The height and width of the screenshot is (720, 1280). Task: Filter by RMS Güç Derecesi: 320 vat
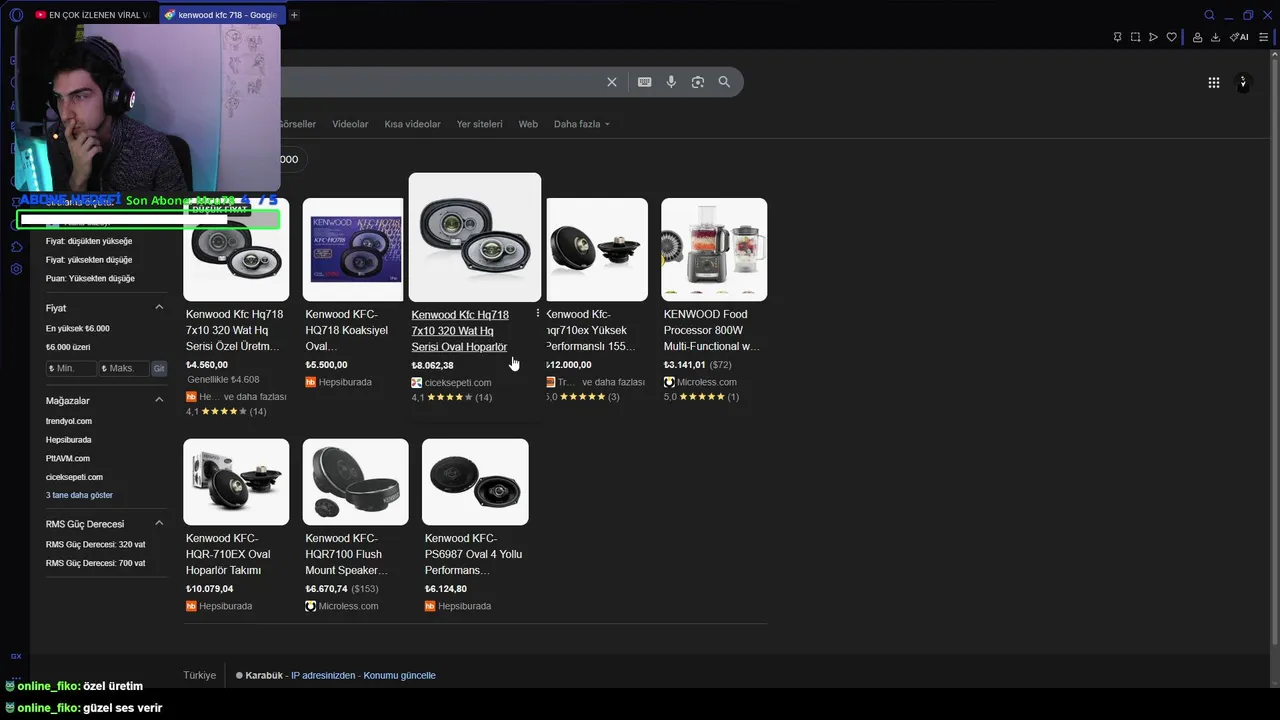pos(95,544)
